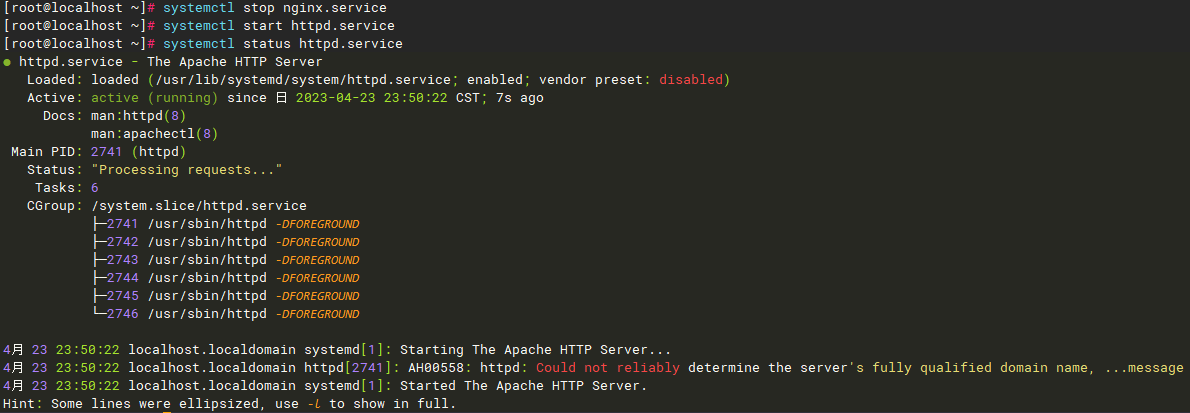Click the green status dot beside httpd.service
Image resolution: width=1190 pixels, height=413 pixels.
coord(8,62)
